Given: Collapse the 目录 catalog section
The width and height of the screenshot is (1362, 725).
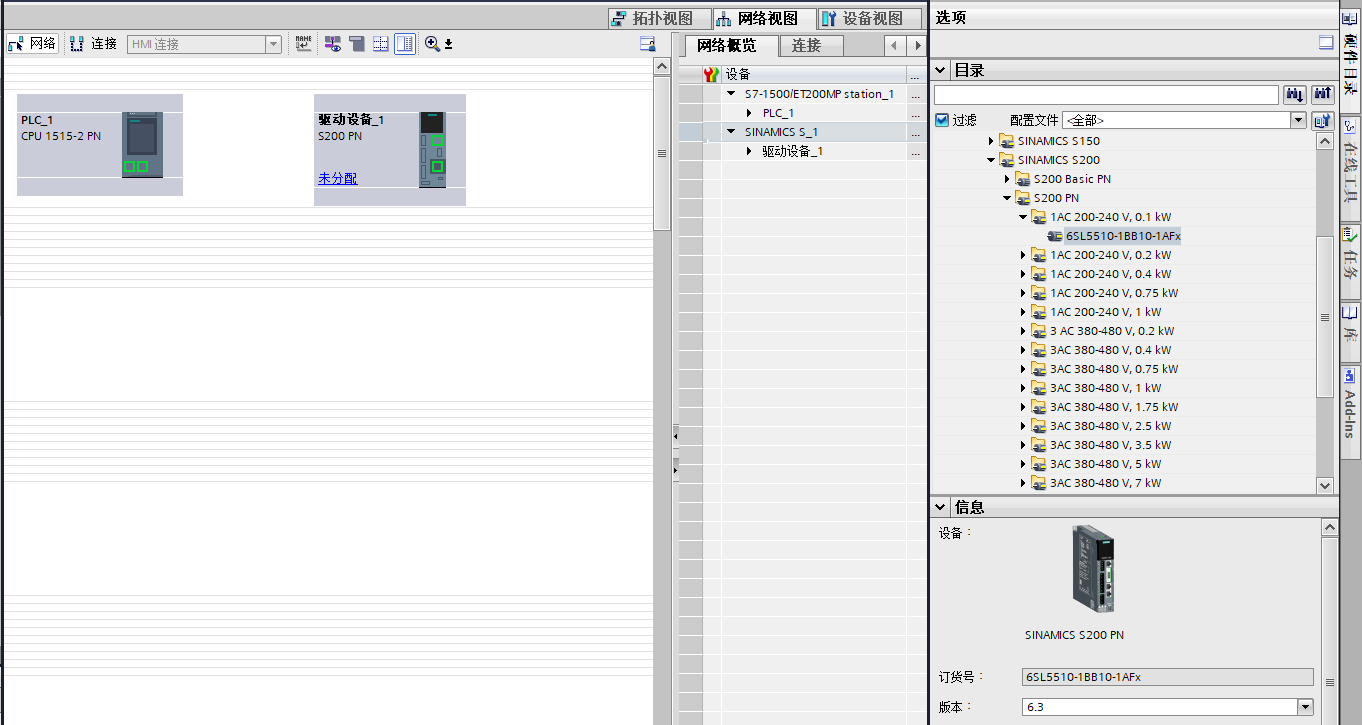Looking at the screenshot, I should [940, 70].
